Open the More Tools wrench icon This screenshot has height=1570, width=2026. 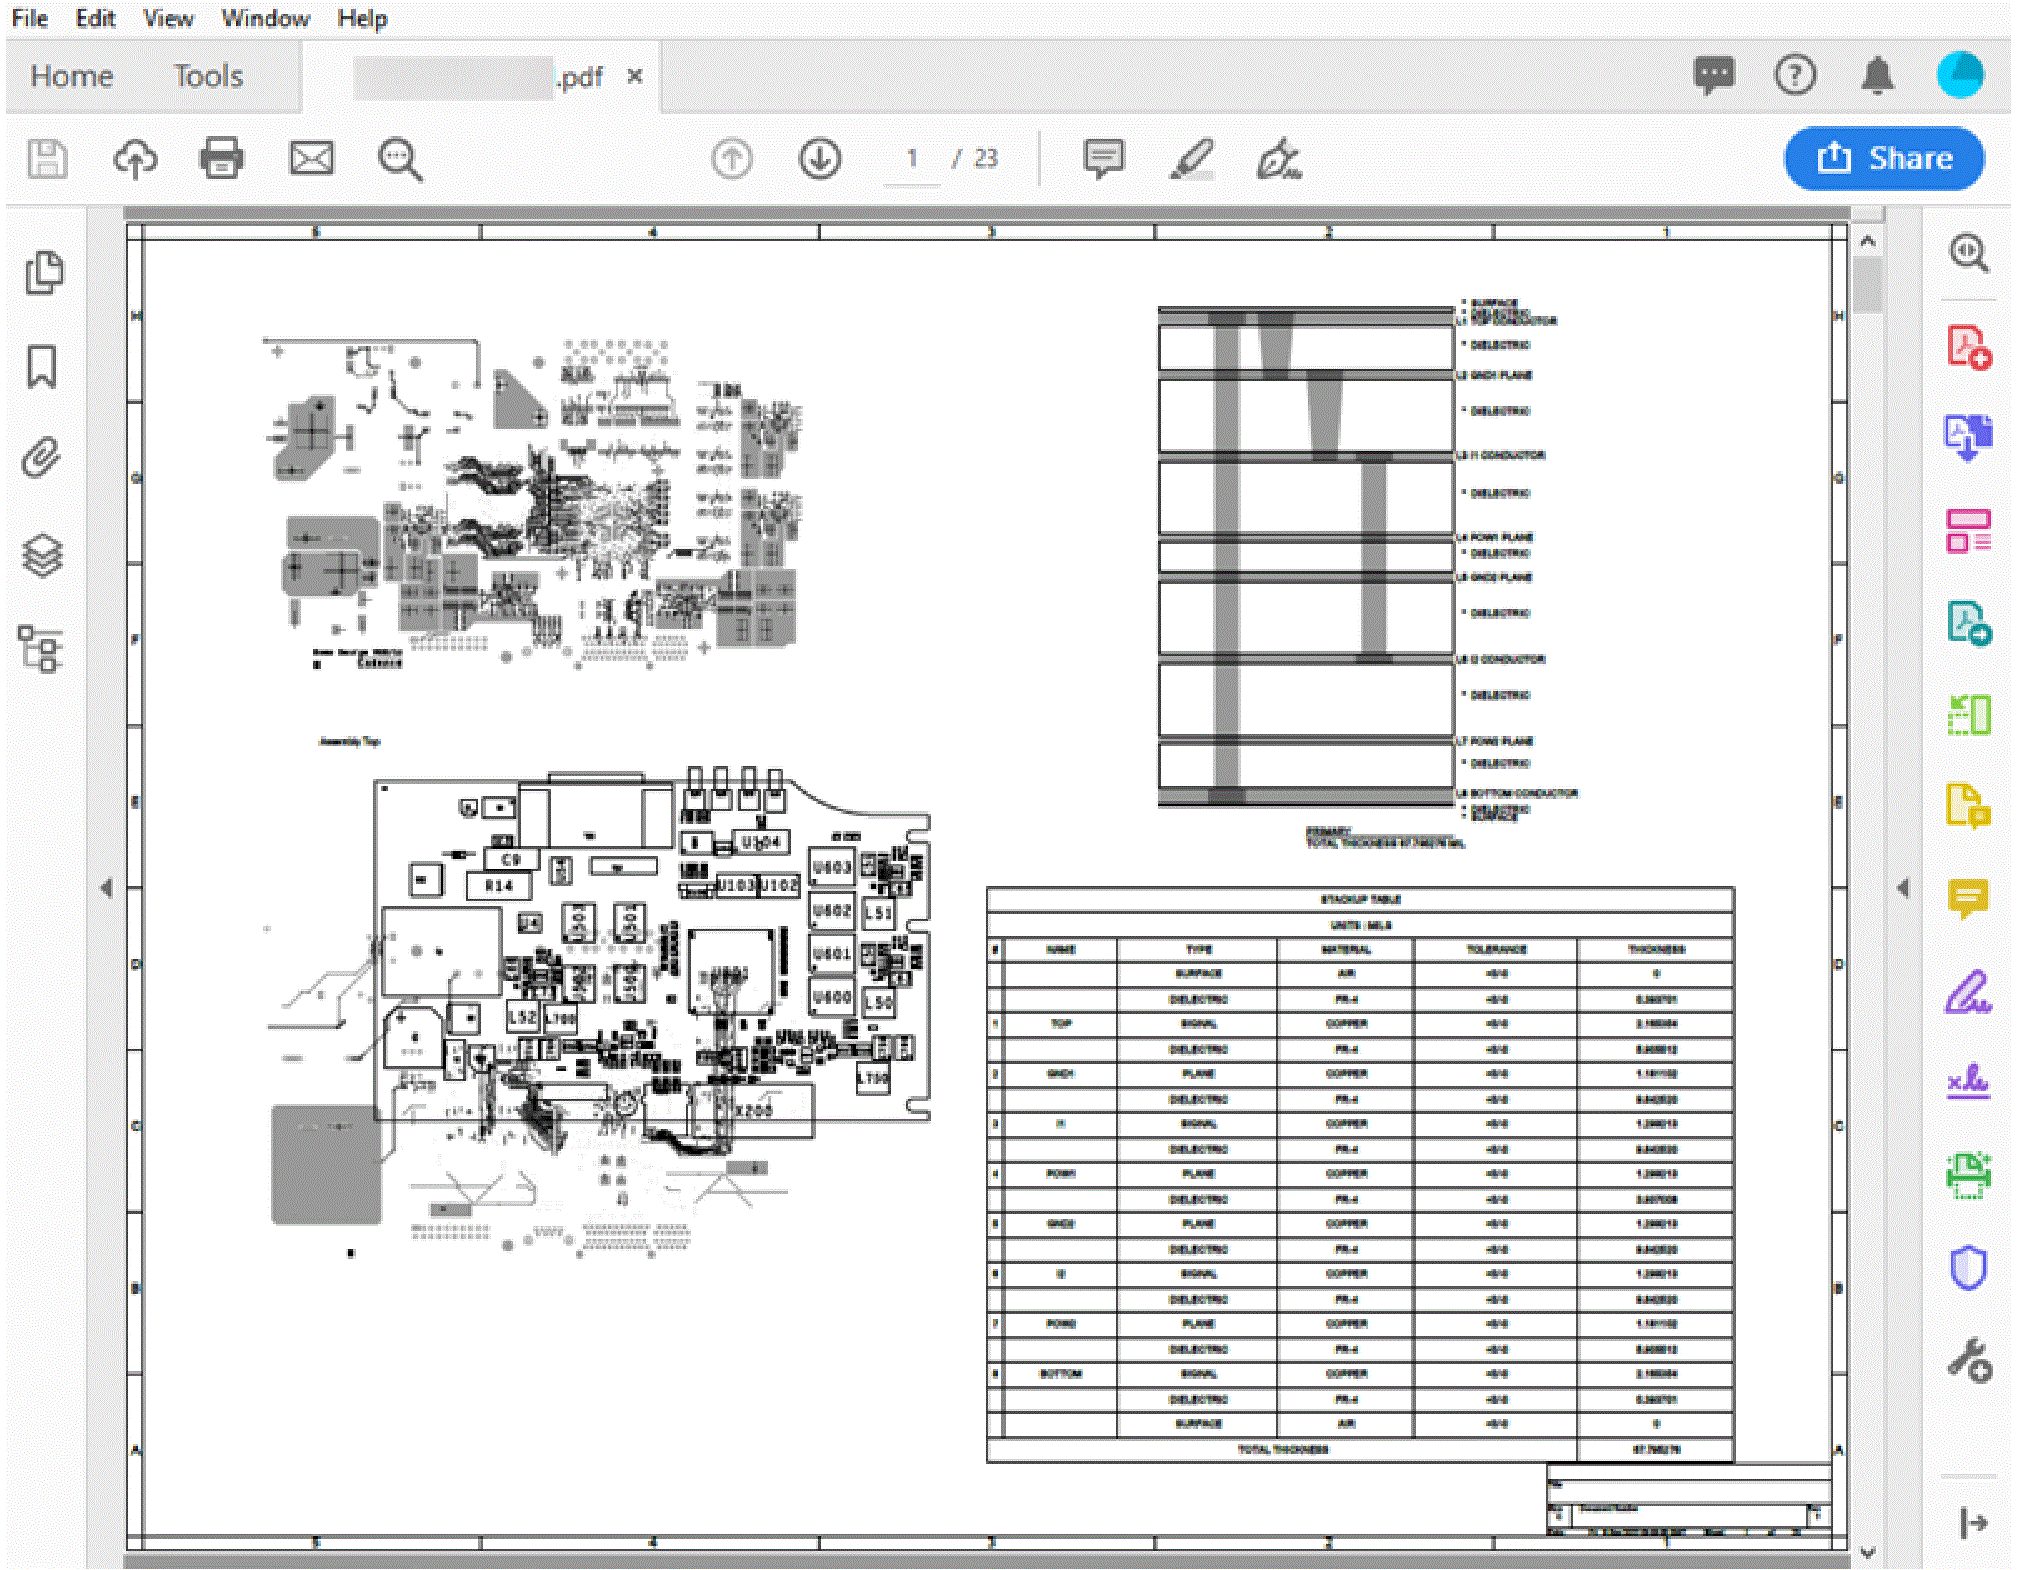pyautogui.click(x=1969, y=1360)
